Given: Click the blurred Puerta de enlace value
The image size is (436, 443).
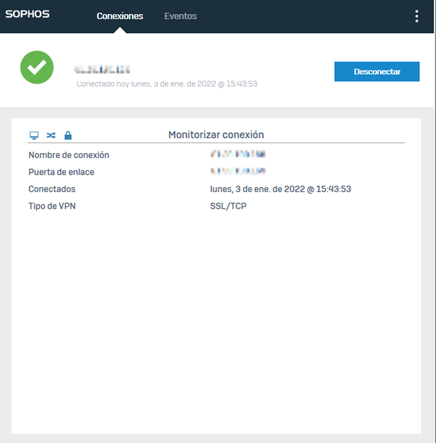Looking at the screenshot, I should [x=238, y=171].
